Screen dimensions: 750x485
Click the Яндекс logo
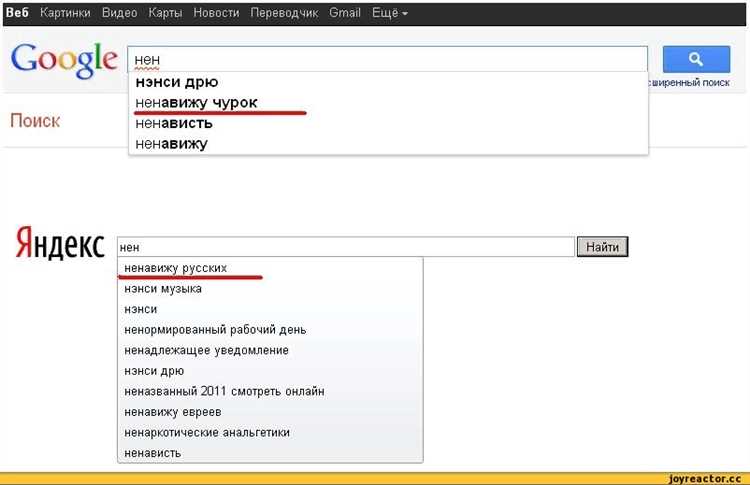point(60,243)
